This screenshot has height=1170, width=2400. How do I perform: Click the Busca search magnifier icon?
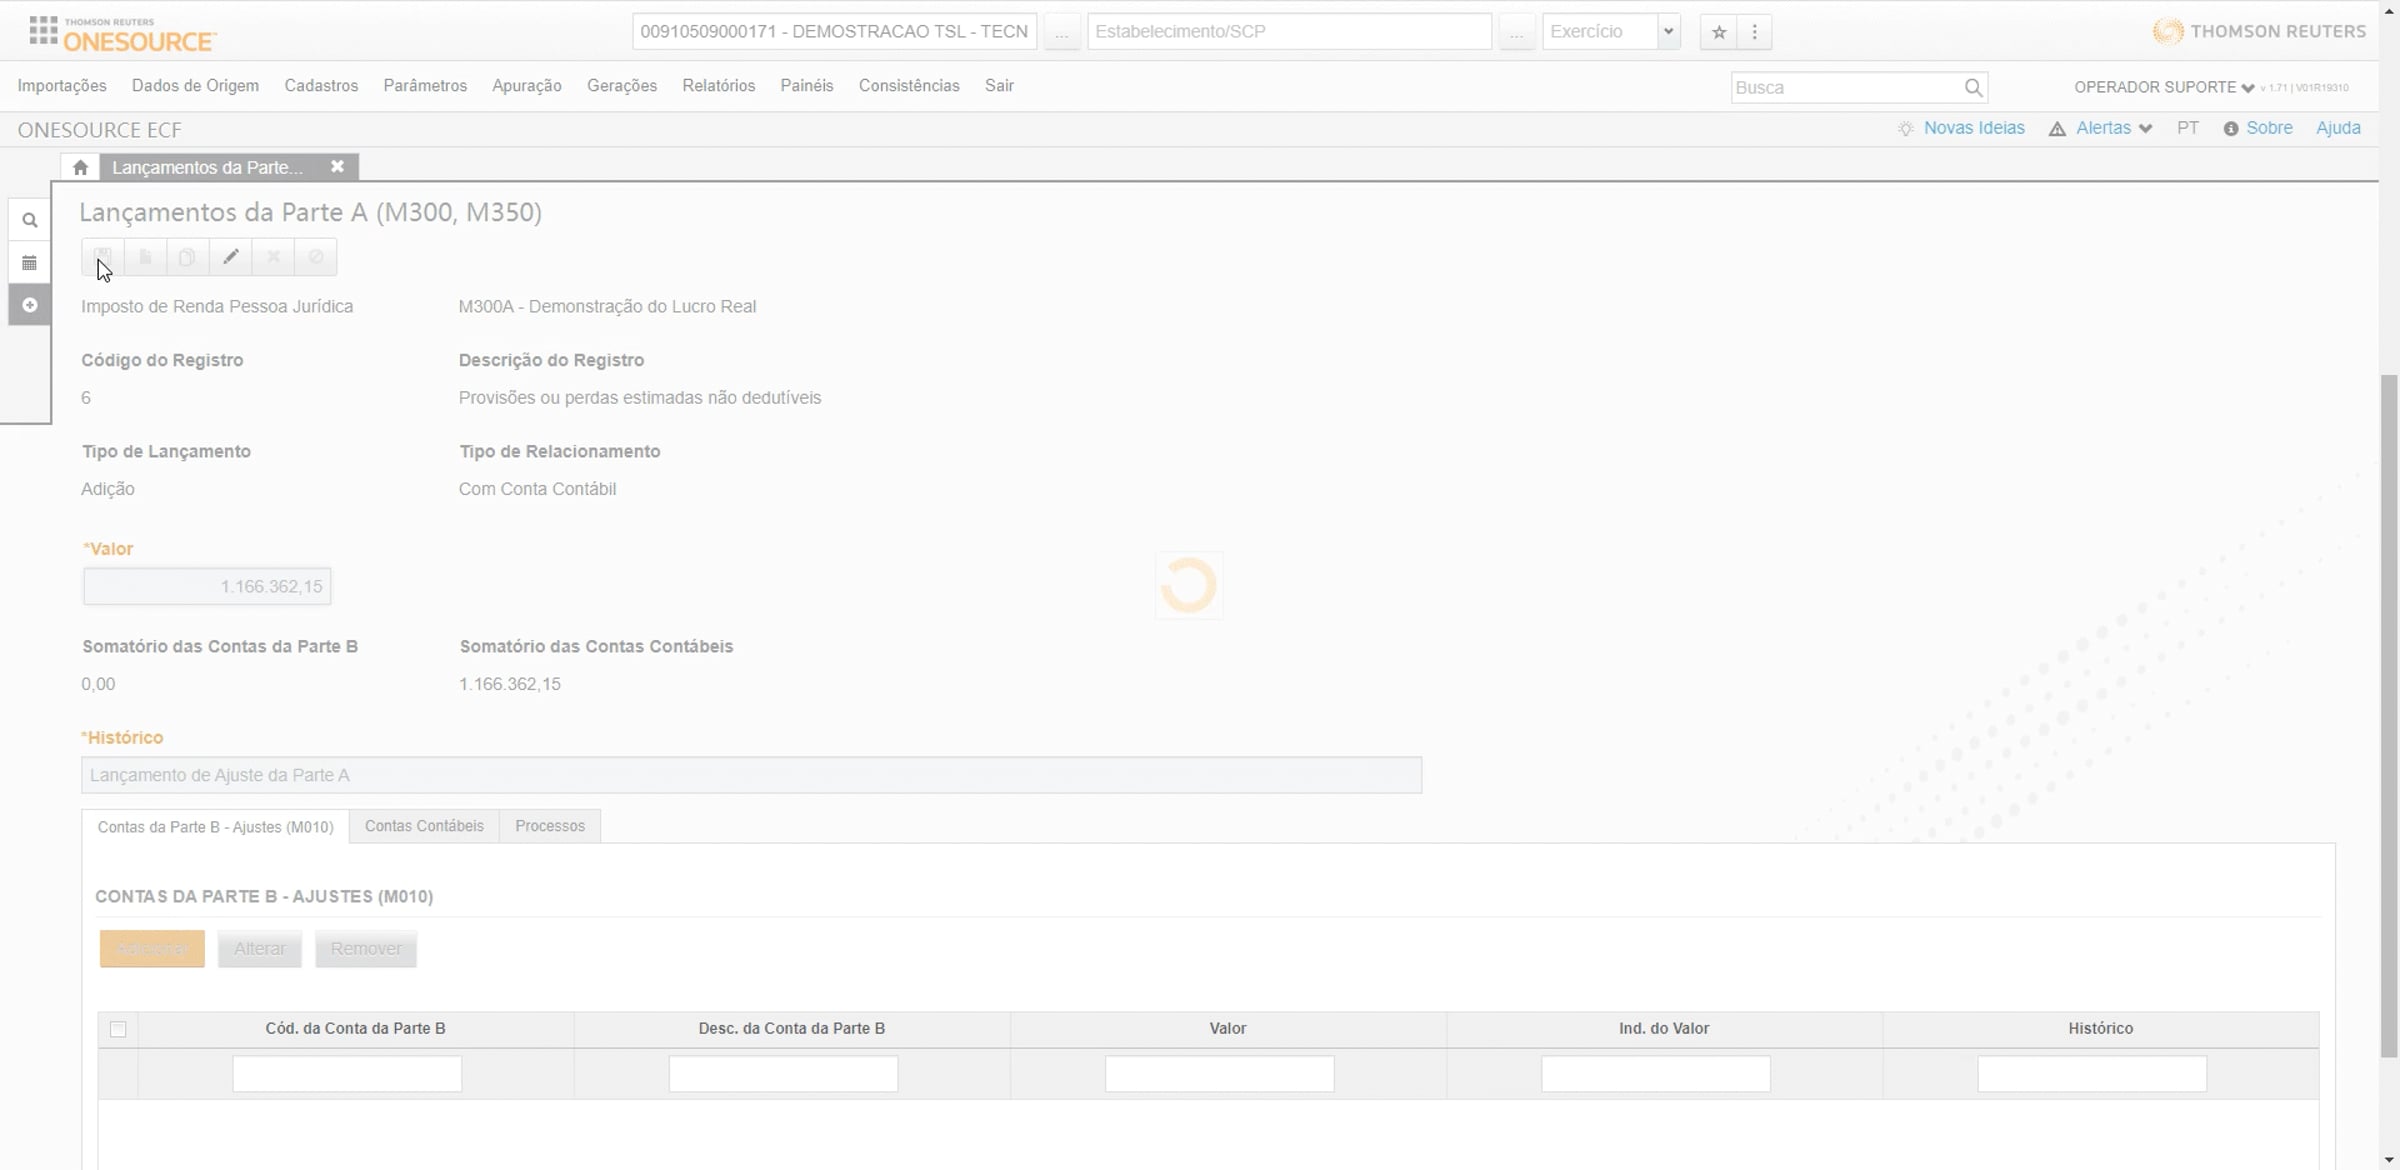1973,88
